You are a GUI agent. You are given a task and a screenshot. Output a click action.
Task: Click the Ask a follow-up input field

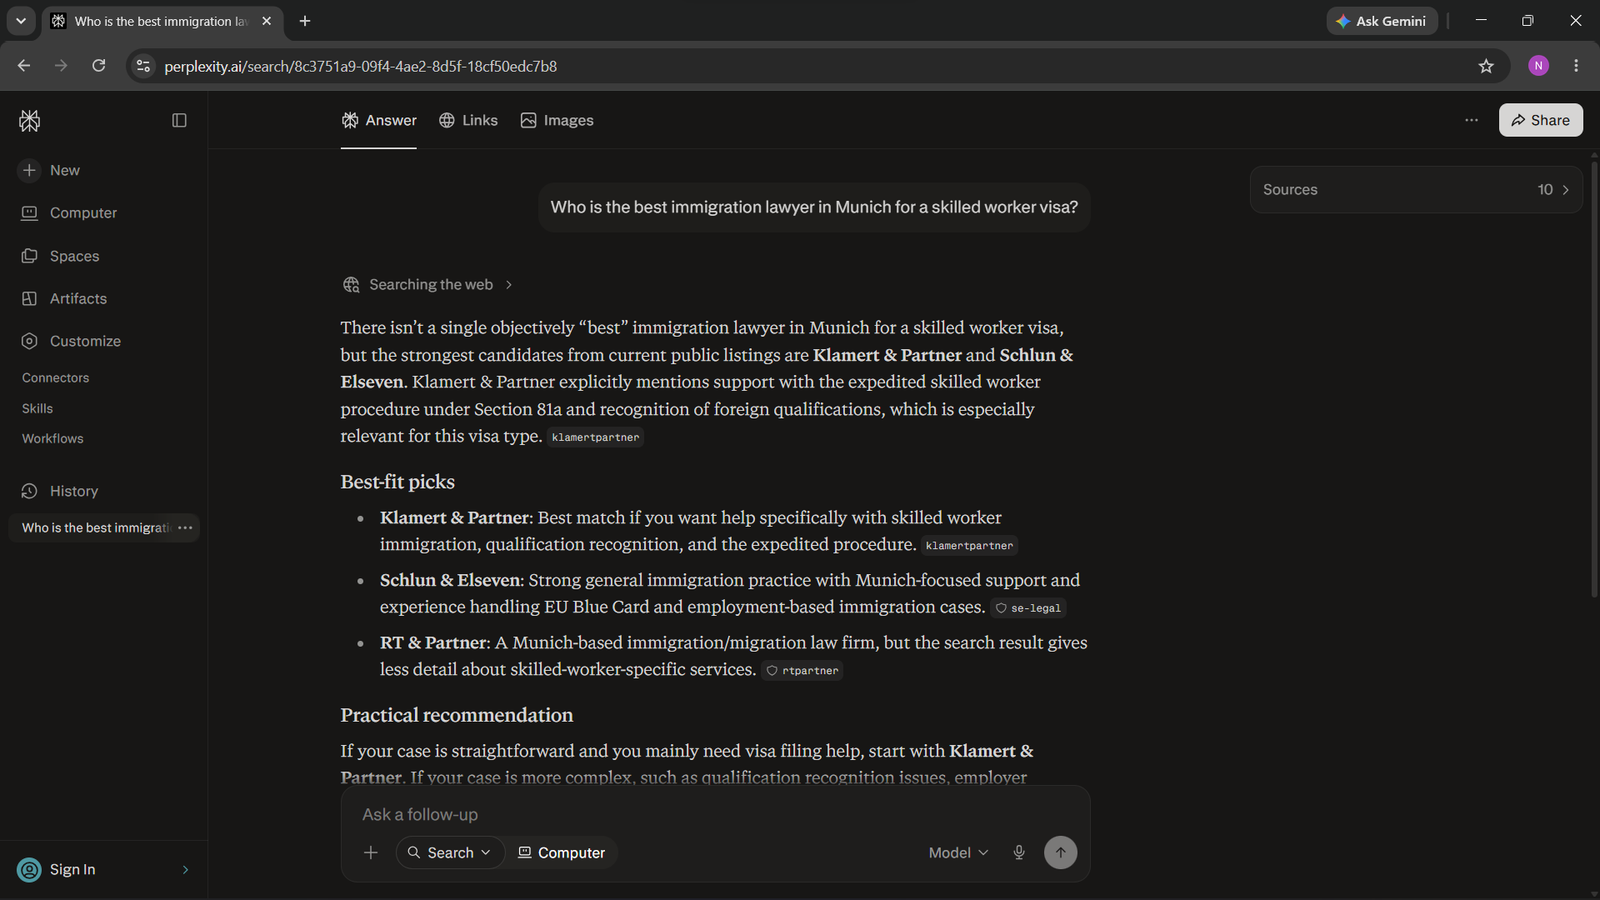[x=715, y=814]
